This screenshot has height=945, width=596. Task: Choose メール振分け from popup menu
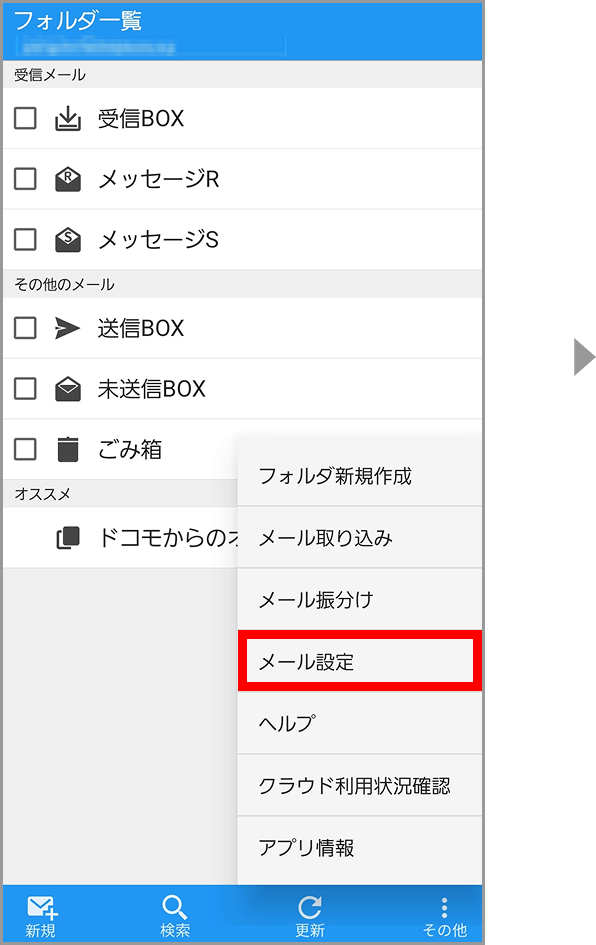pos(360,600)
